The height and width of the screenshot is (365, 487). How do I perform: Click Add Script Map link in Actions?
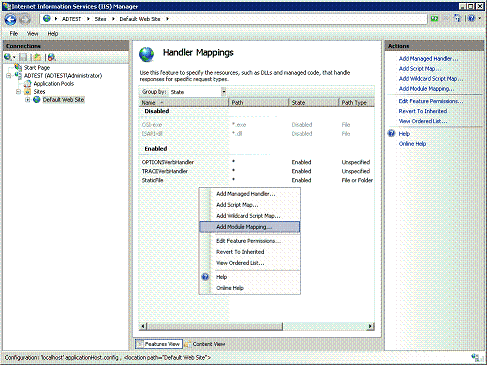pos(420,68)
